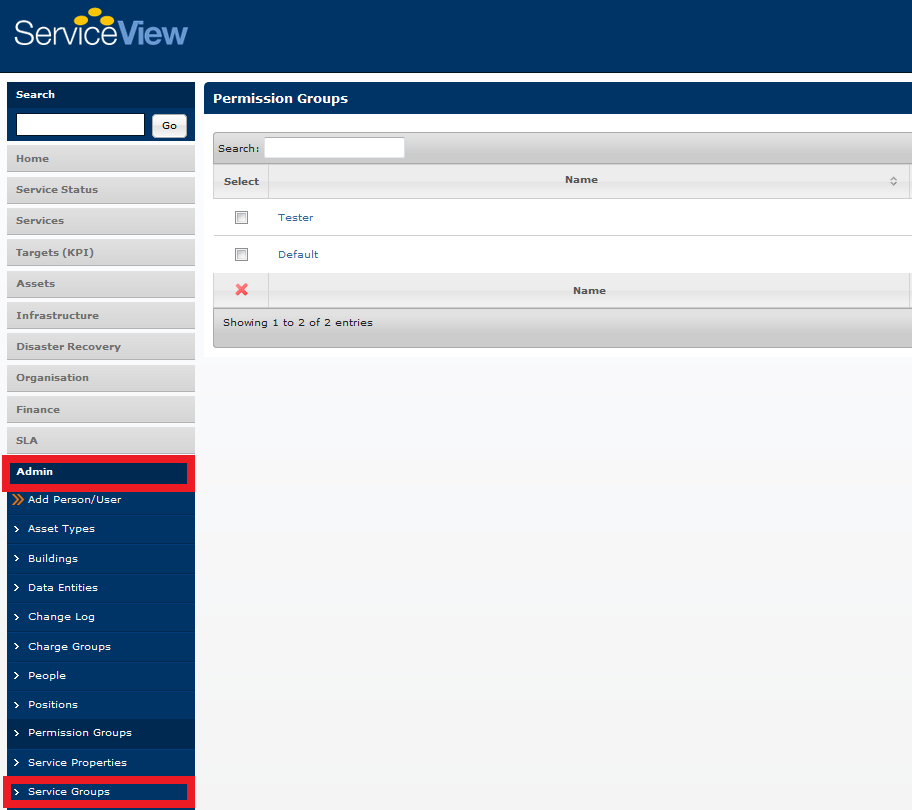The image size is (912, 810).
Task: Click the chevron beside Change Log
Action: coord(16,617)
